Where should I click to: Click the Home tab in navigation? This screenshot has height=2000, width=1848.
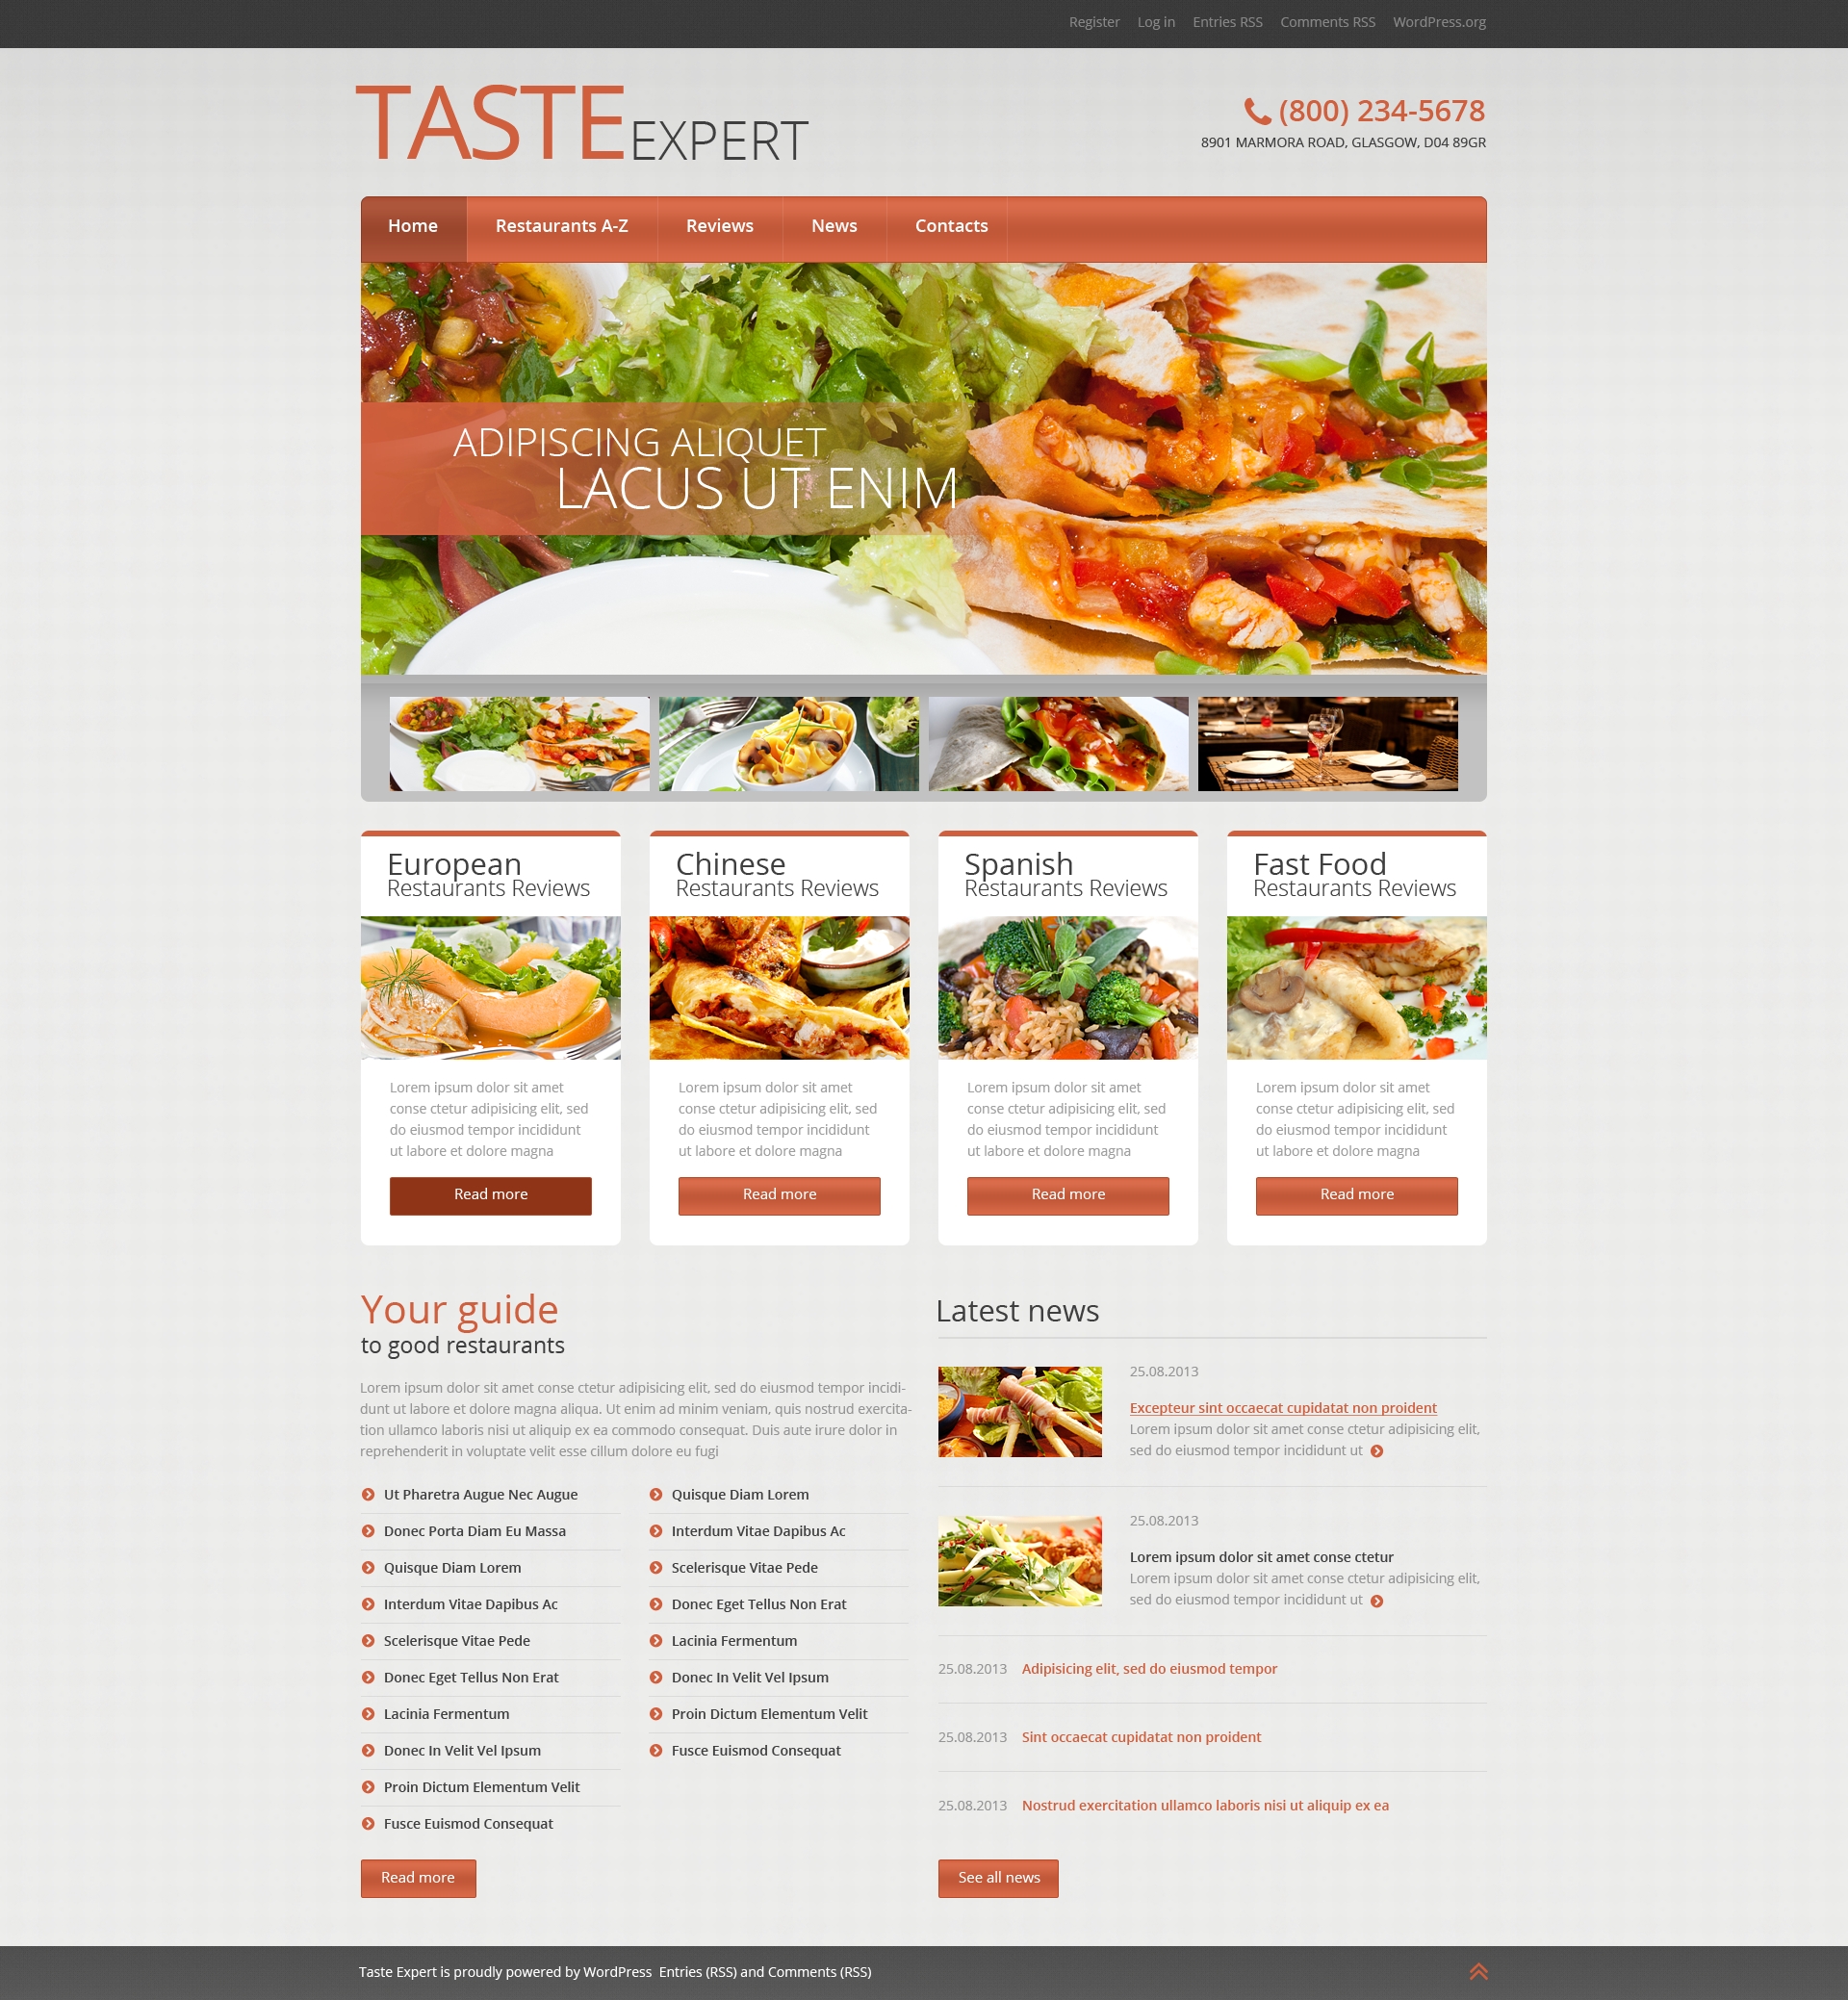pyautogui.click(x=413, y=225)
